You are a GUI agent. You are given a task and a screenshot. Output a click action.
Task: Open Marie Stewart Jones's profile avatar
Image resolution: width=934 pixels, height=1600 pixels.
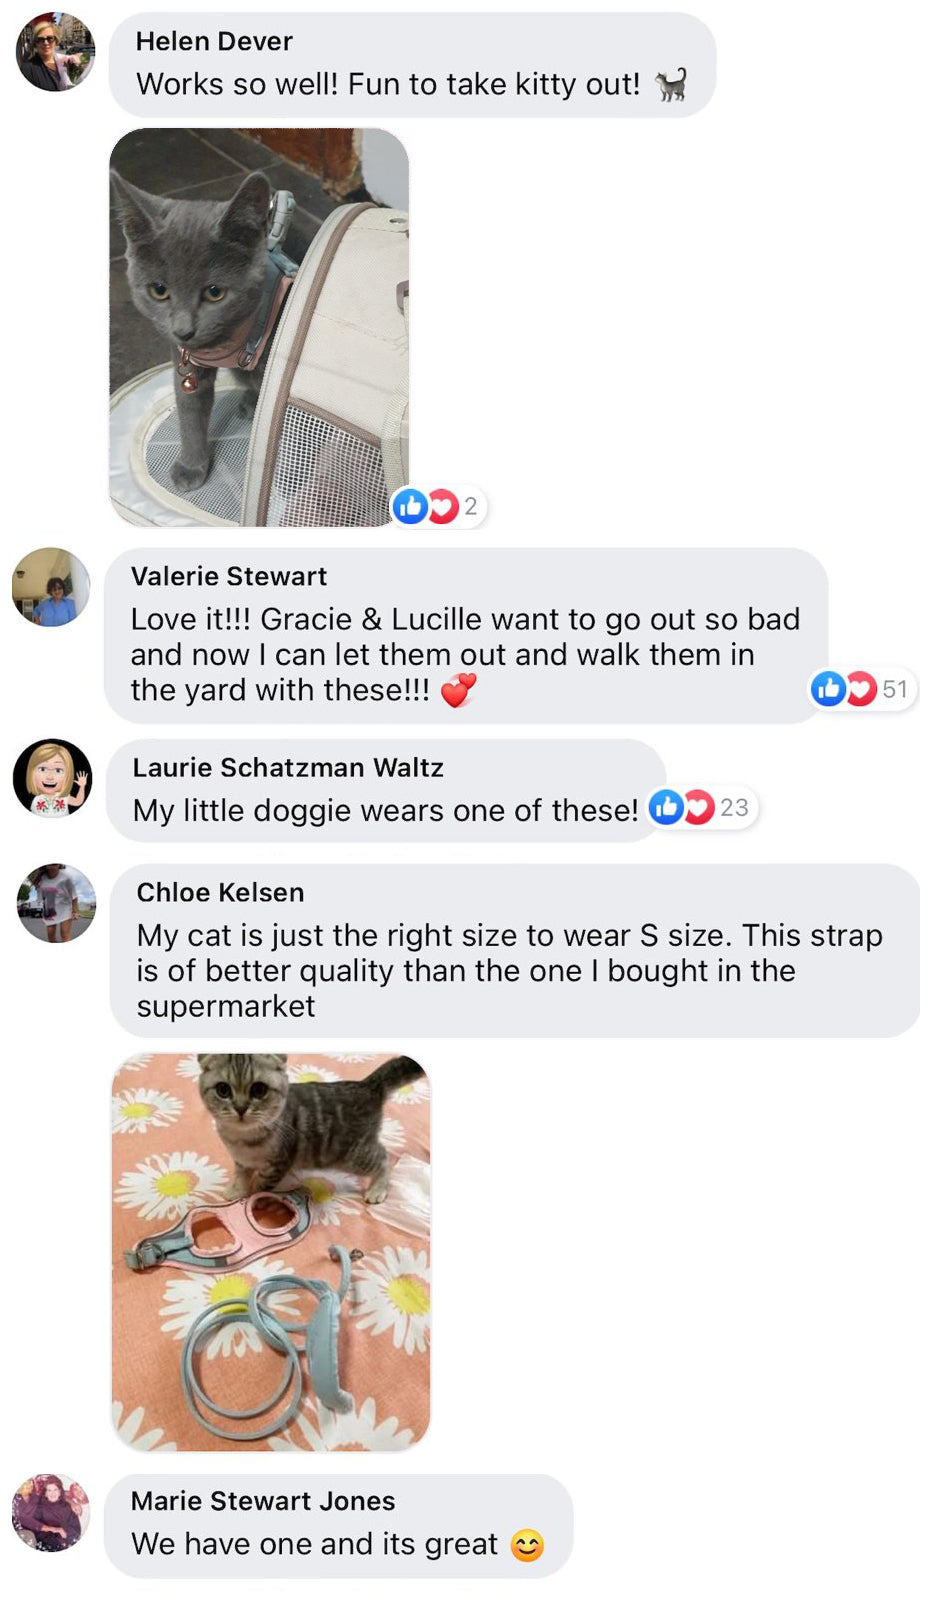[51, 1512]
